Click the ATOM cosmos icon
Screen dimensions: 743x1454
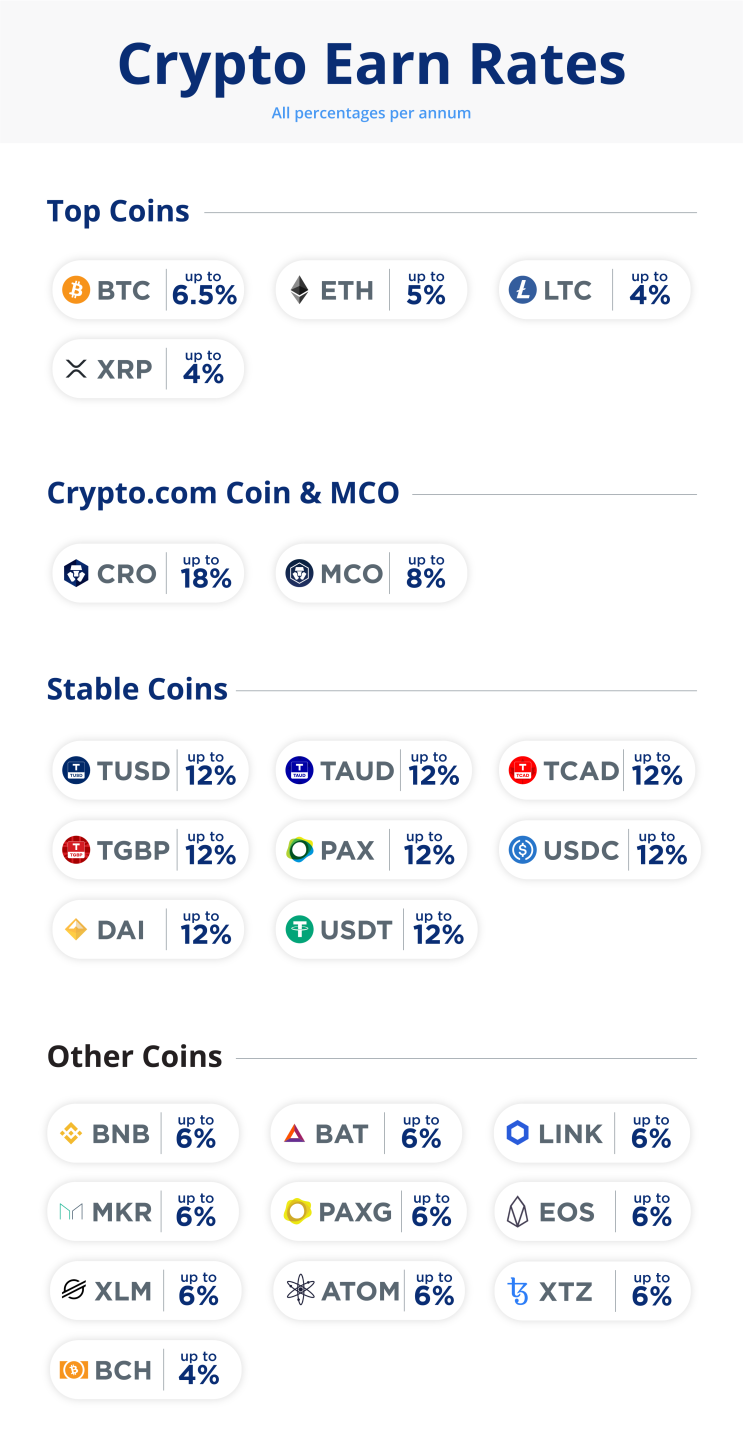tap(299, 1291)
